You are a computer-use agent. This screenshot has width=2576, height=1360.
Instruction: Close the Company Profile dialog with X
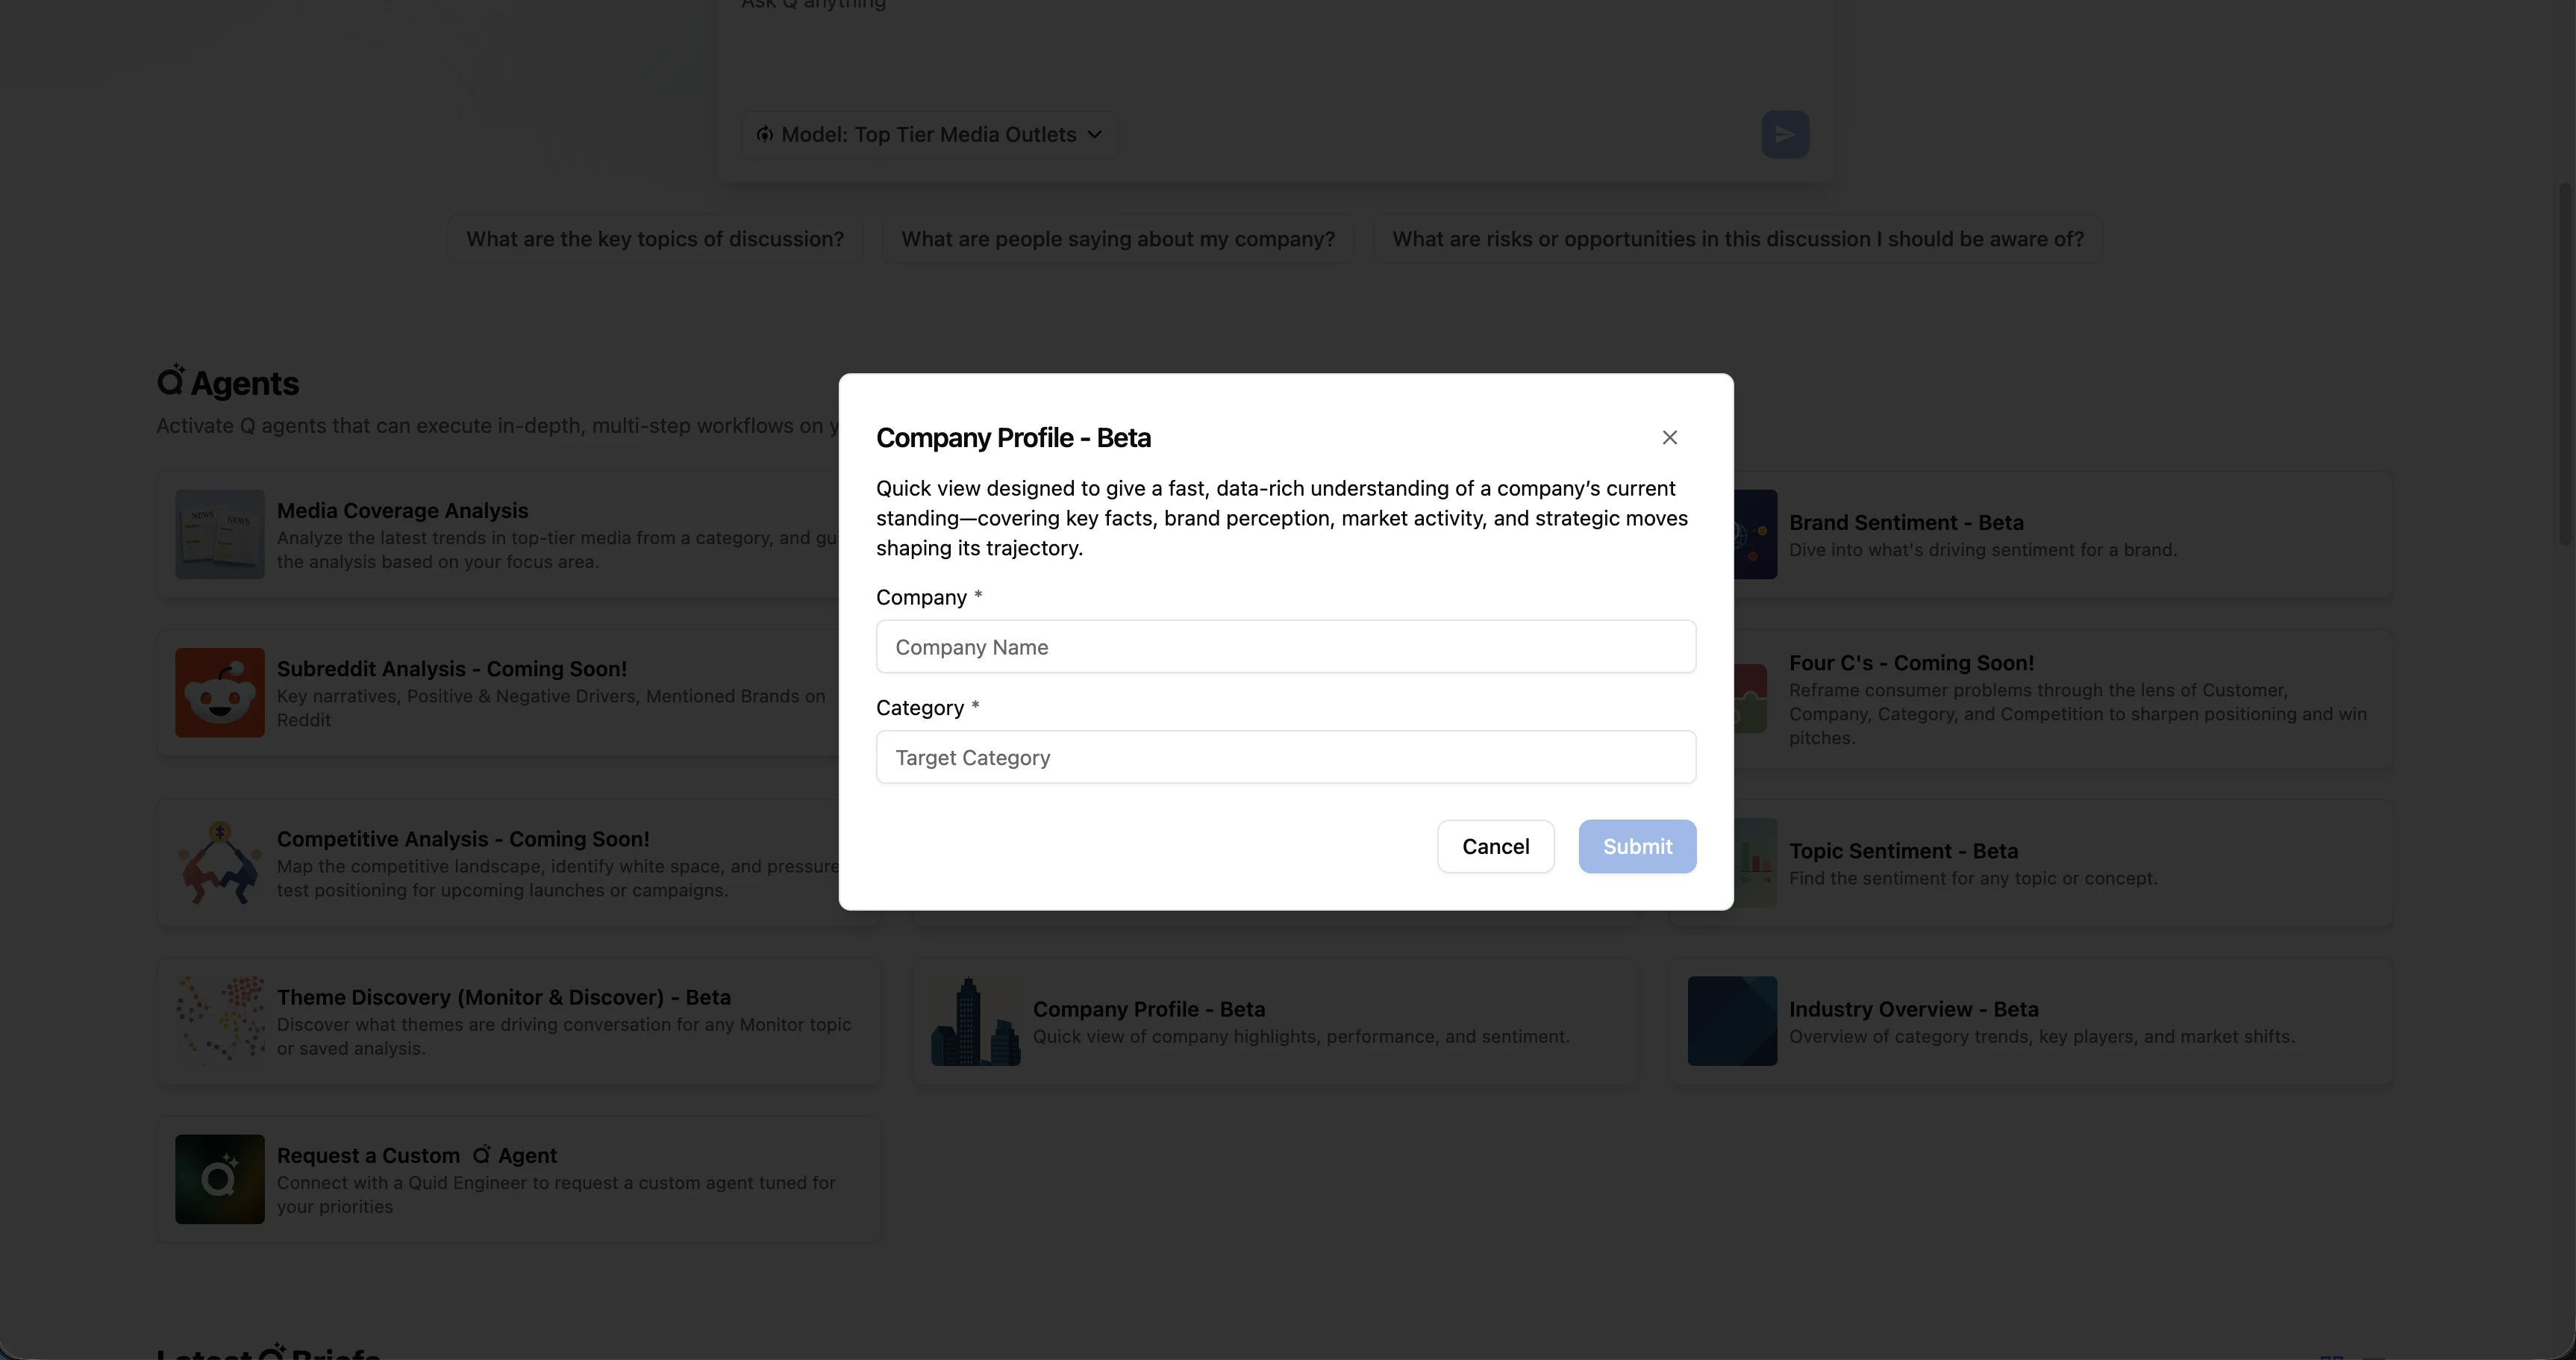pyautogui.click(x=1669, y=437)
